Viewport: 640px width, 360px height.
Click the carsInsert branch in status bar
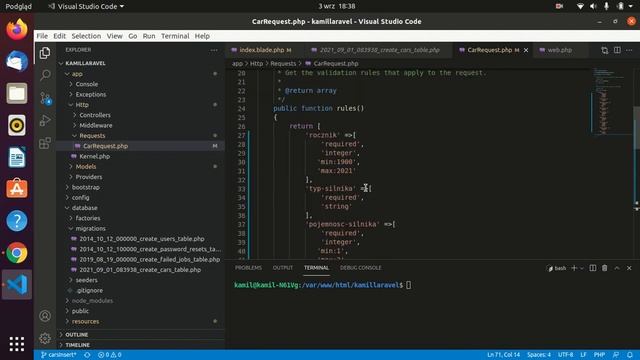pos(58,355)
